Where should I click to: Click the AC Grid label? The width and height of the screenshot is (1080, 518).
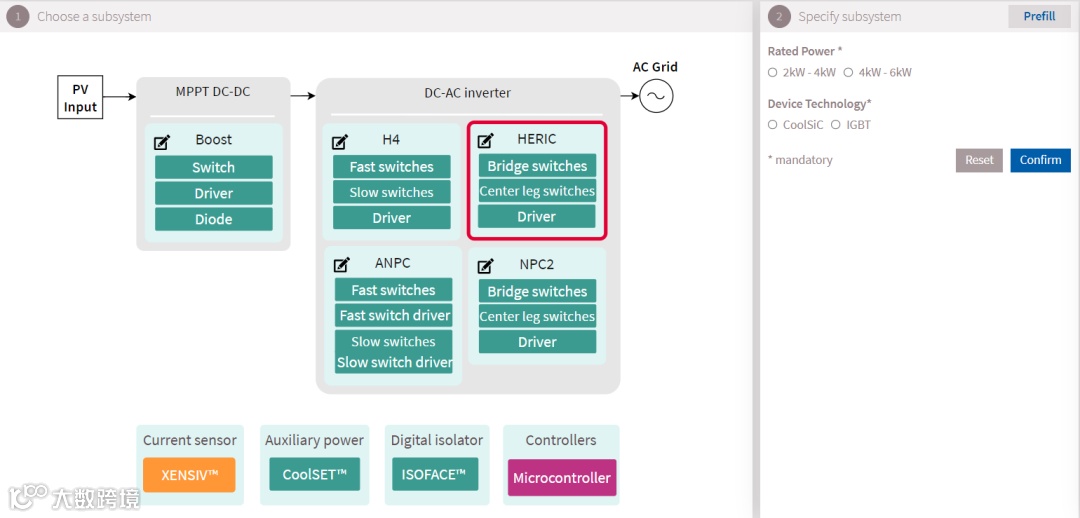click(x=655, y=67)
